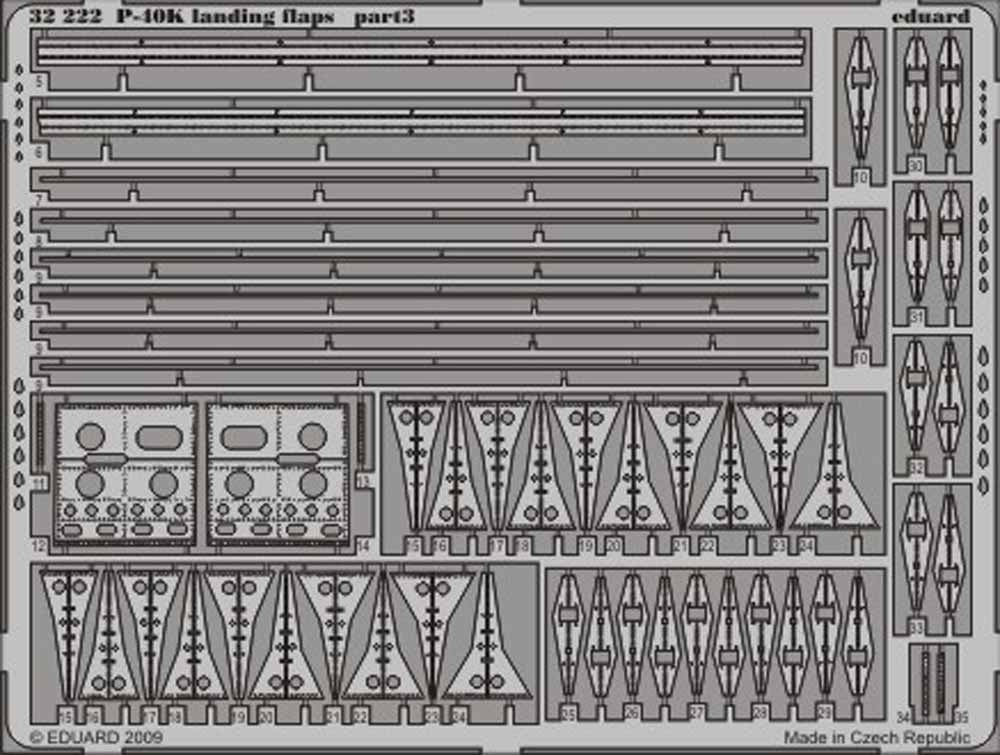Image resolution: width=1000 pixels, height=755 pixels.
Task: Select the perforated flap strip numbered 5
Action: point(420,50)
